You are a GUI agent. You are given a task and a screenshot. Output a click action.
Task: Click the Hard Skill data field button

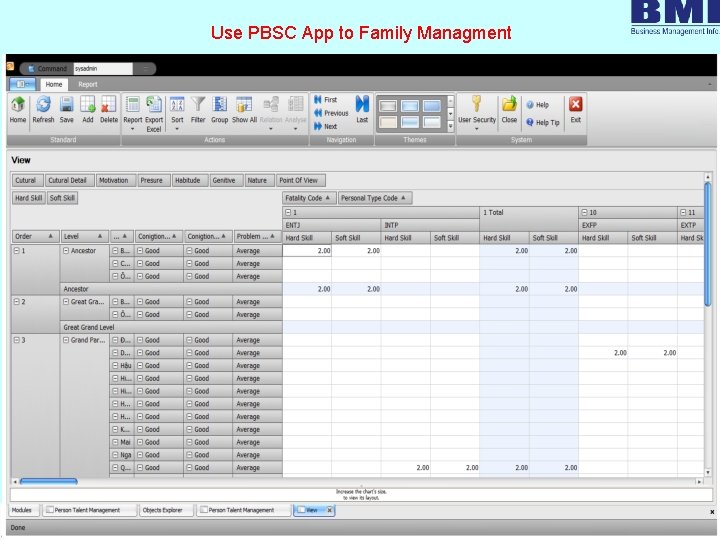click(28, 198)
